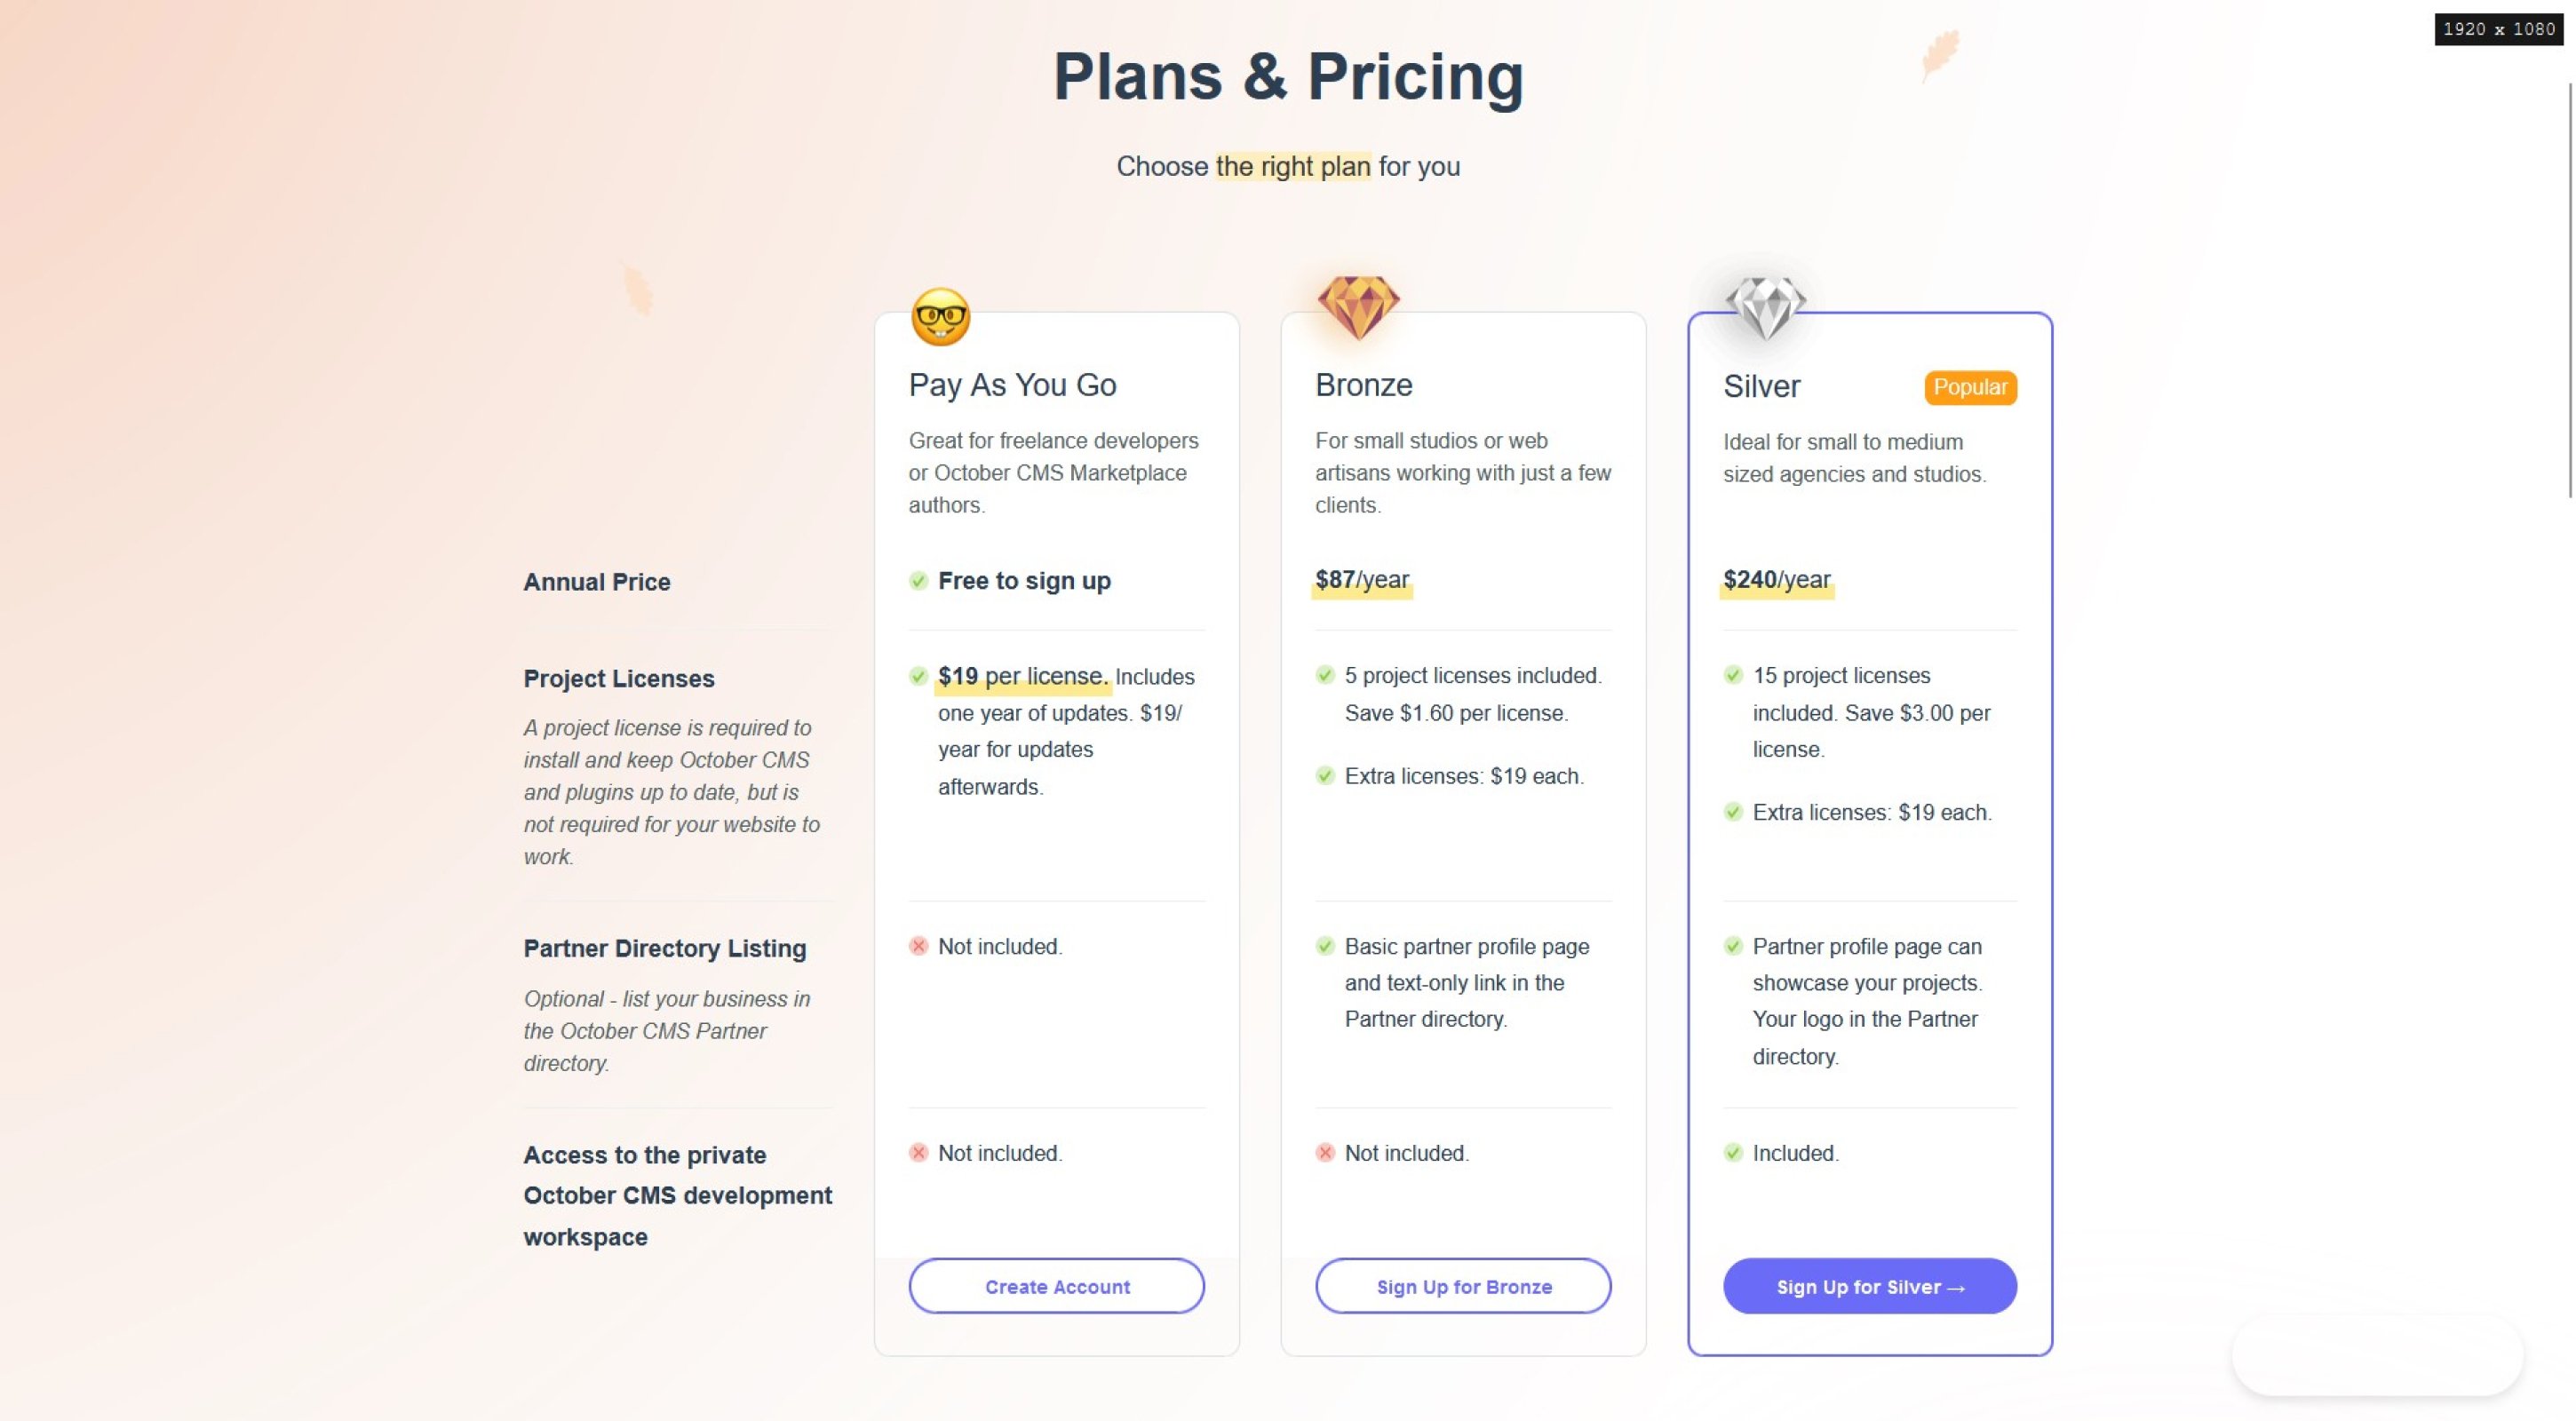
Task: Click green check for 5 project licenses
Action: [x=1325, y=675]
